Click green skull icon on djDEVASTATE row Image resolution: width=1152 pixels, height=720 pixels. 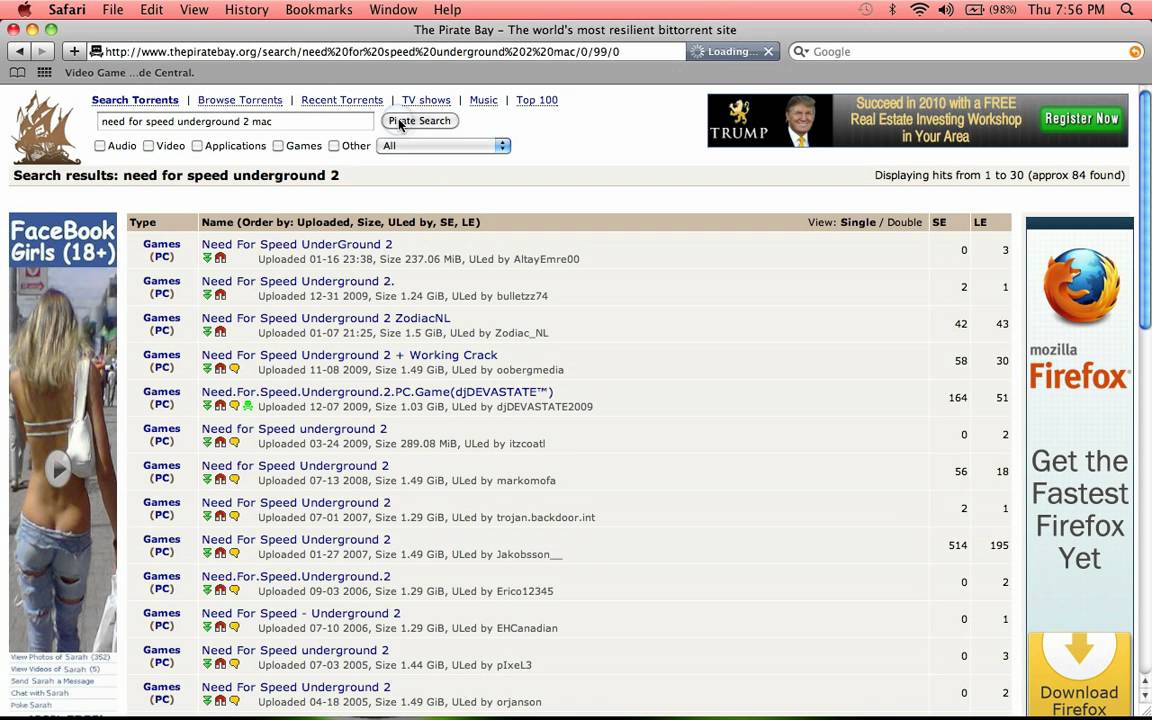coord(248,406)
